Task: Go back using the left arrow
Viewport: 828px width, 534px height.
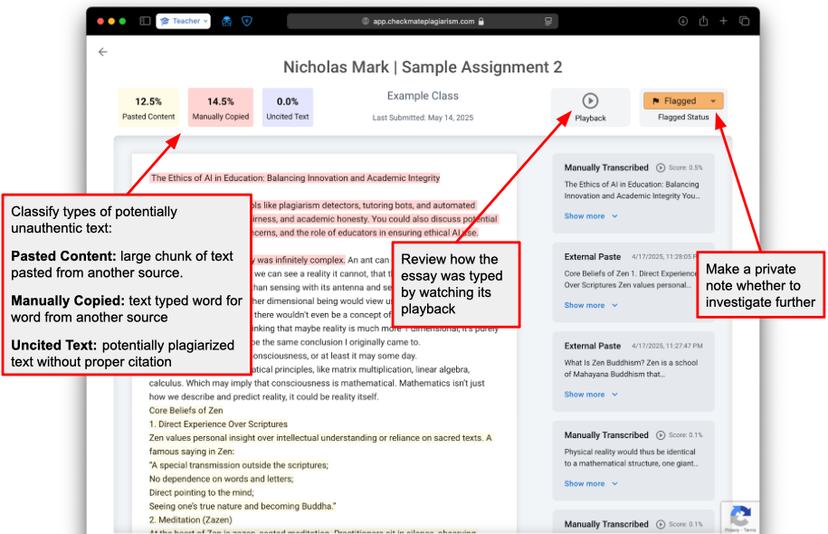Action: [x=102, y=52]
